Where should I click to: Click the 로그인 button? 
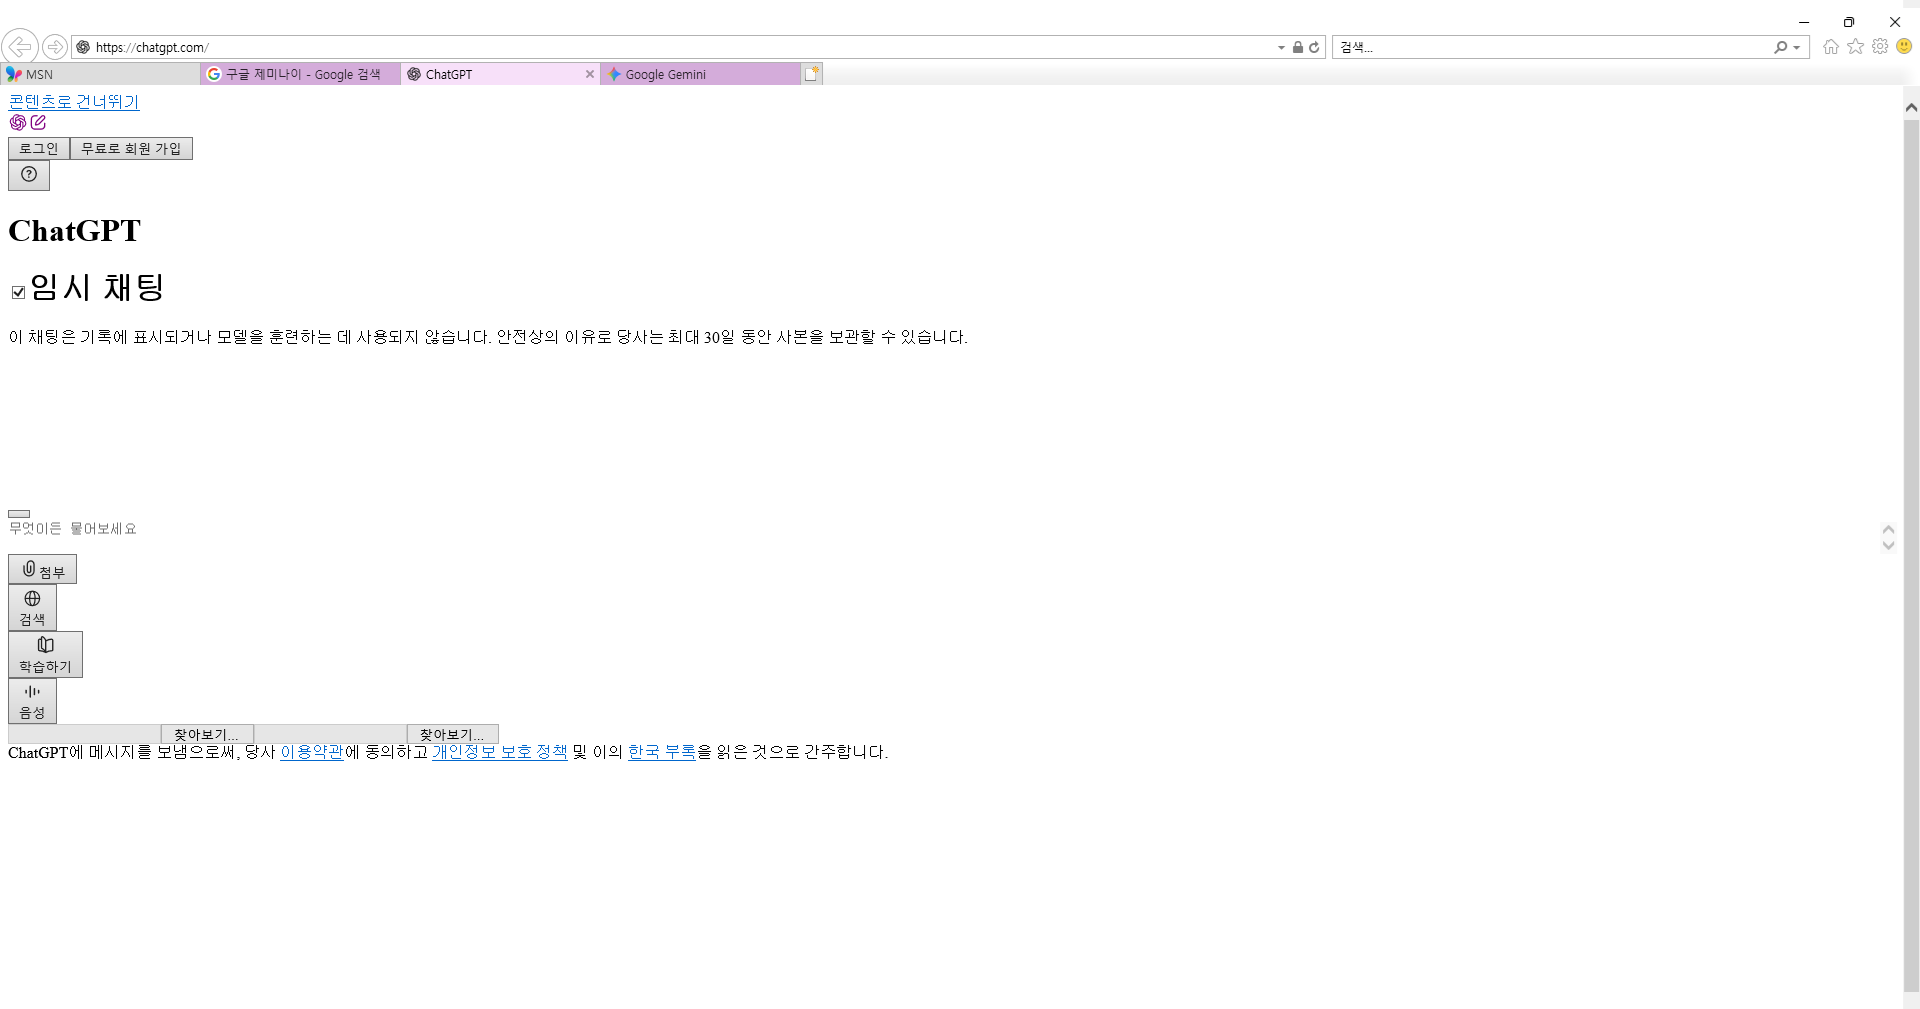click(39, 148)
